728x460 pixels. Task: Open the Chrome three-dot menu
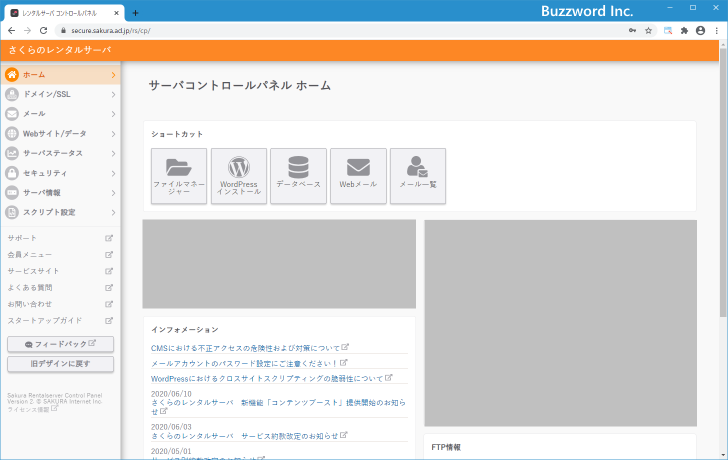point(717,31)
